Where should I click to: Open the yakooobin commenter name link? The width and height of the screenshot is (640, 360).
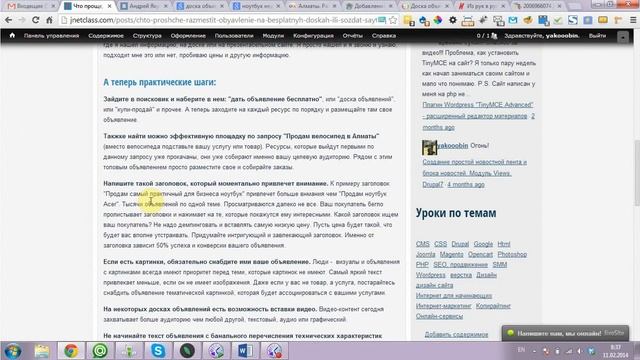point(453,145)
